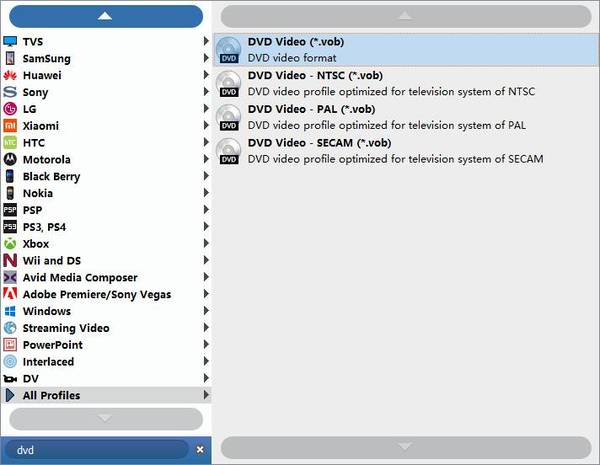Click the DVD disc icon for SECAM profile
The image size is (600, 465).
click(228, 151)
